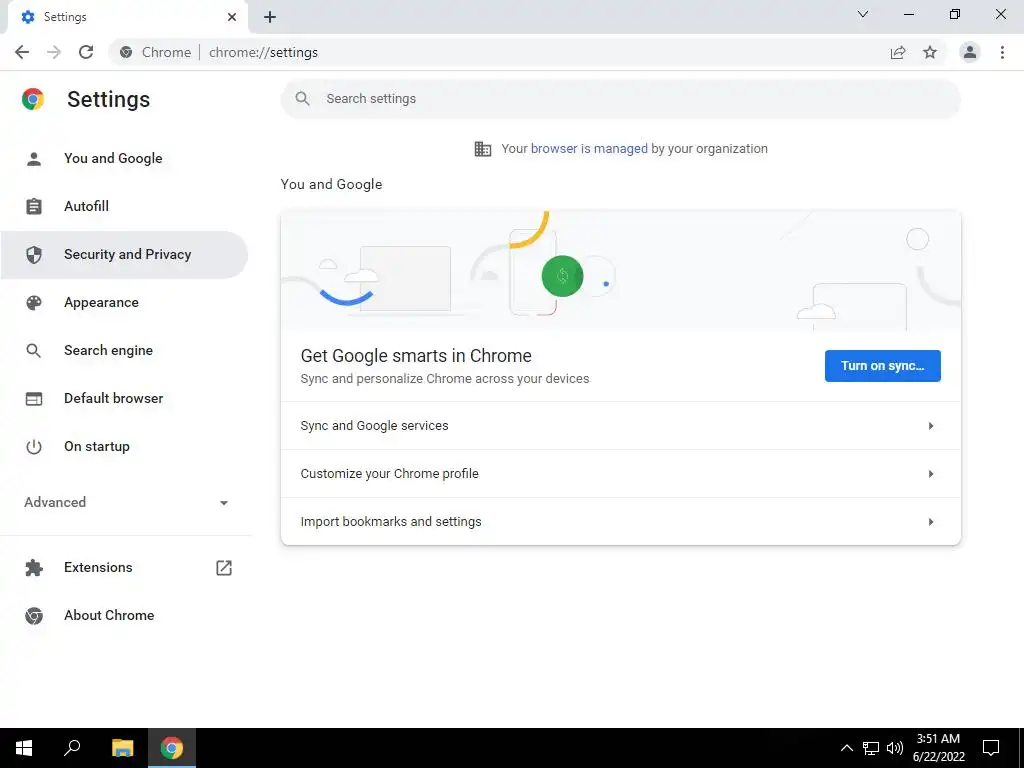Viewport: 1024px width, 768px height.
Task: Open File Explorer from taskbar
Action: pos(122,748)
